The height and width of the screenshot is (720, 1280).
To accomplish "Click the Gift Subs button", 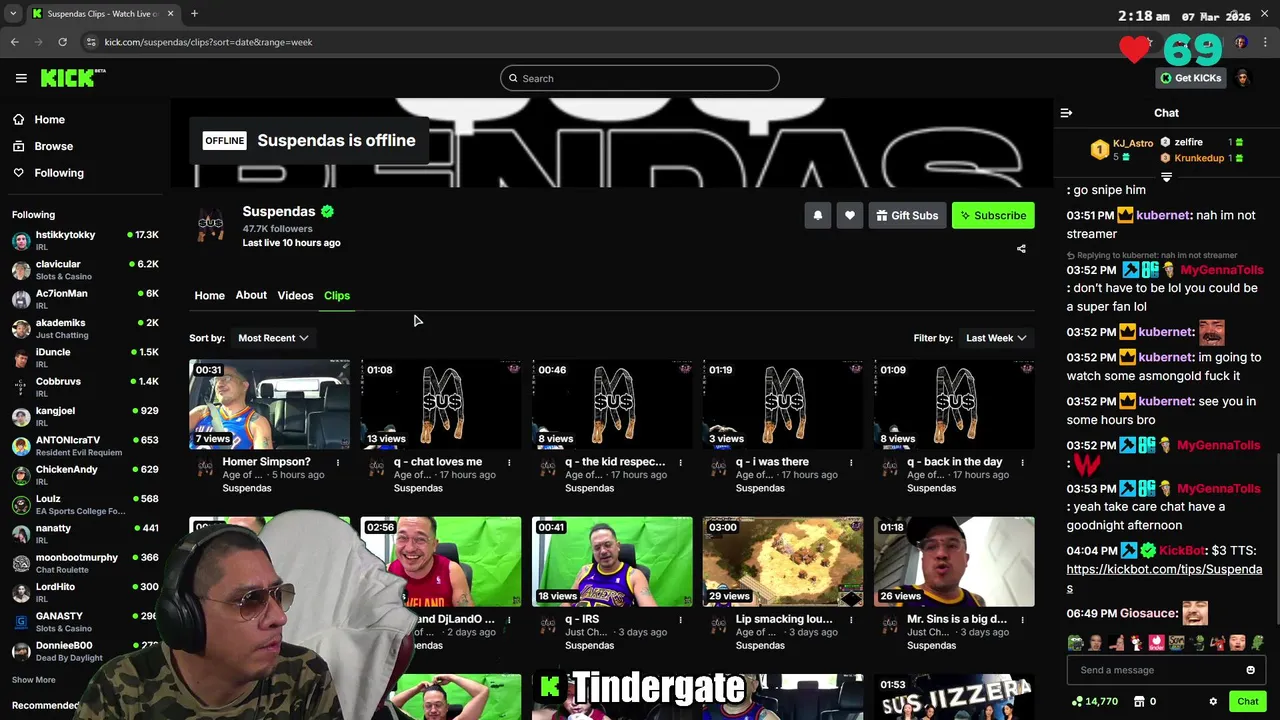I will tap(908, 216).
